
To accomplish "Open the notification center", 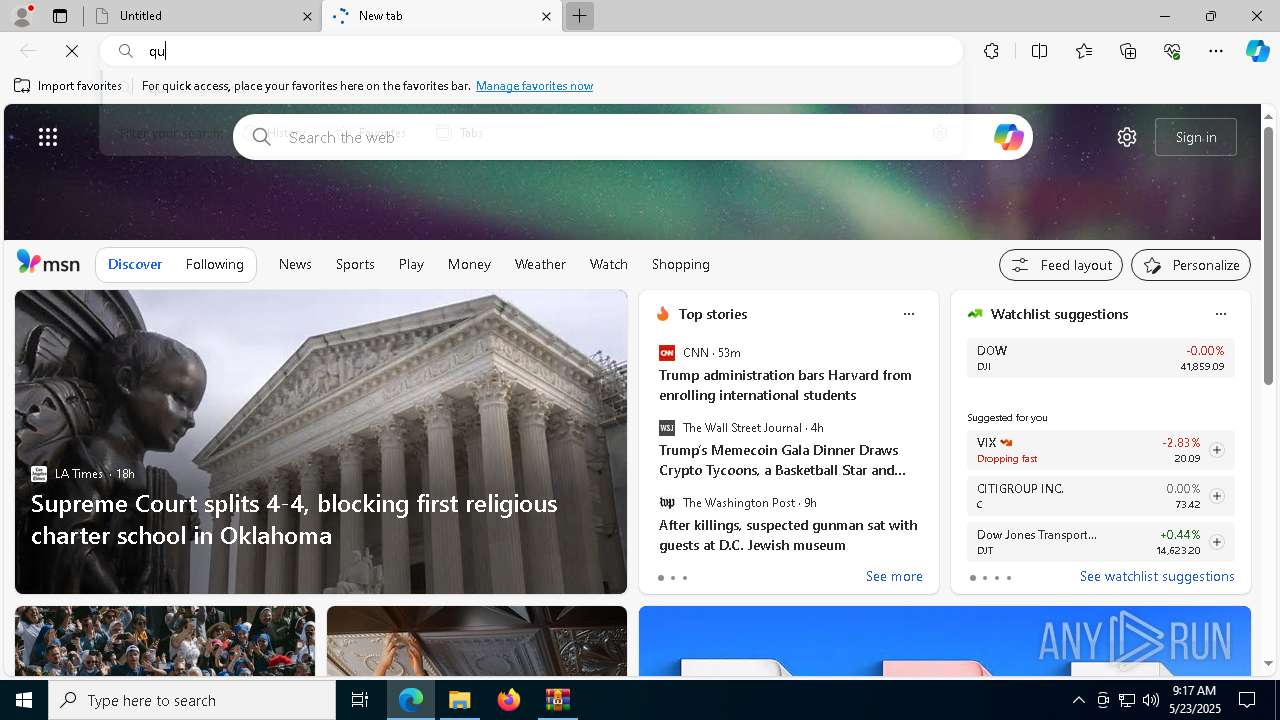I will pyautogui.click(x=1247, y=700).
